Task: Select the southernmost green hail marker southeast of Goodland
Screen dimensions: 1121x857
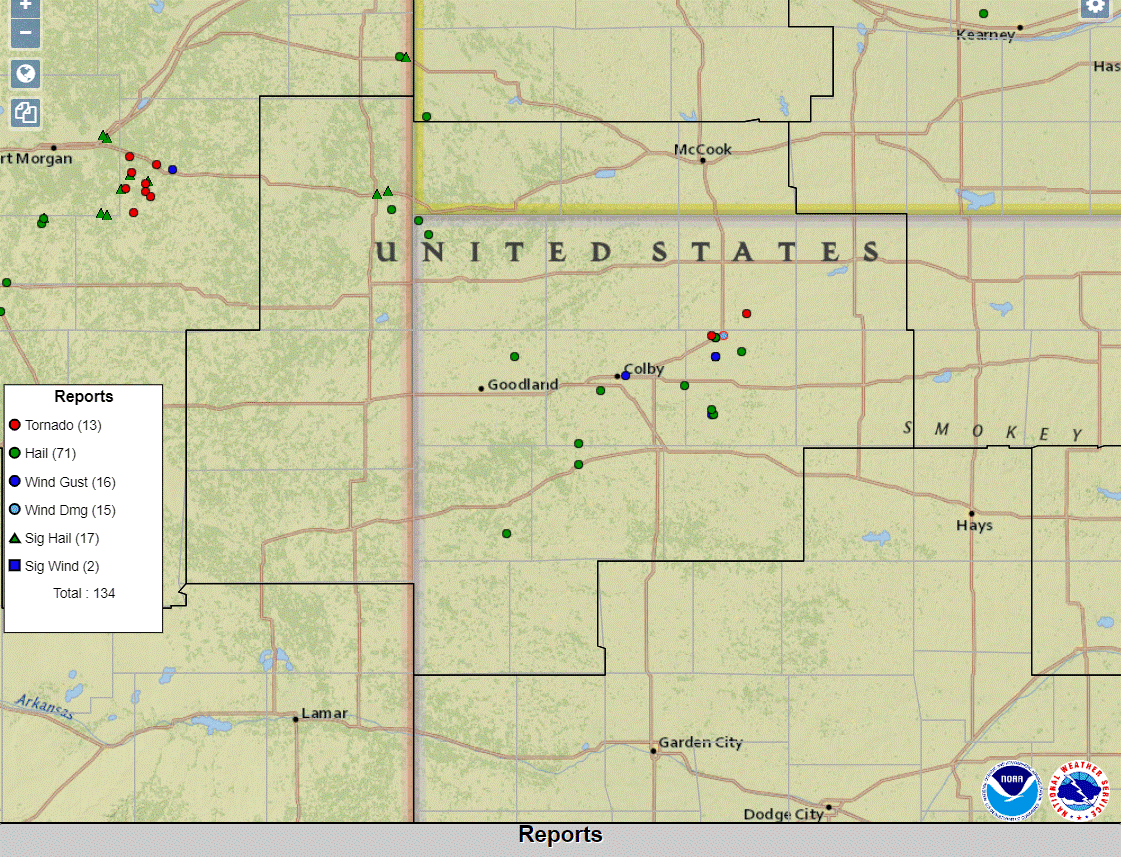Action: click(x=506, y=534)
